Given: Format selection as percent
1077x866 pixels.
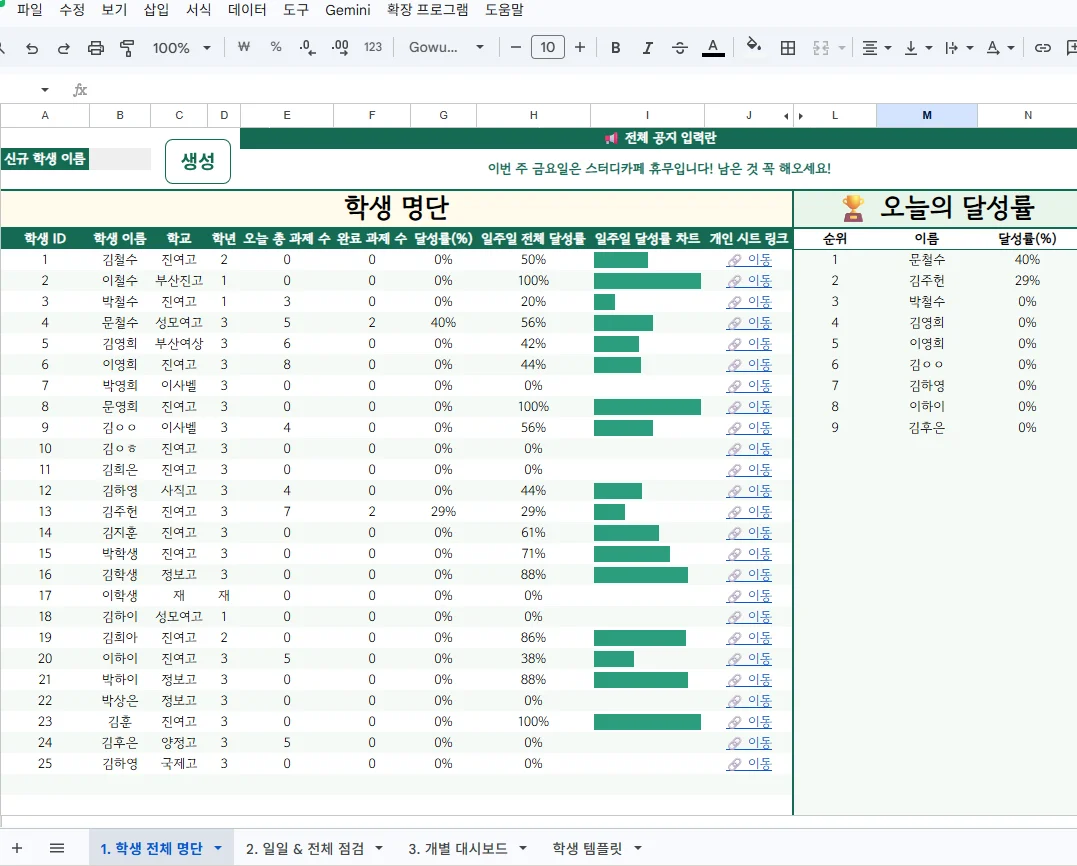Looking at the screenshot, I should click(275, 47).
